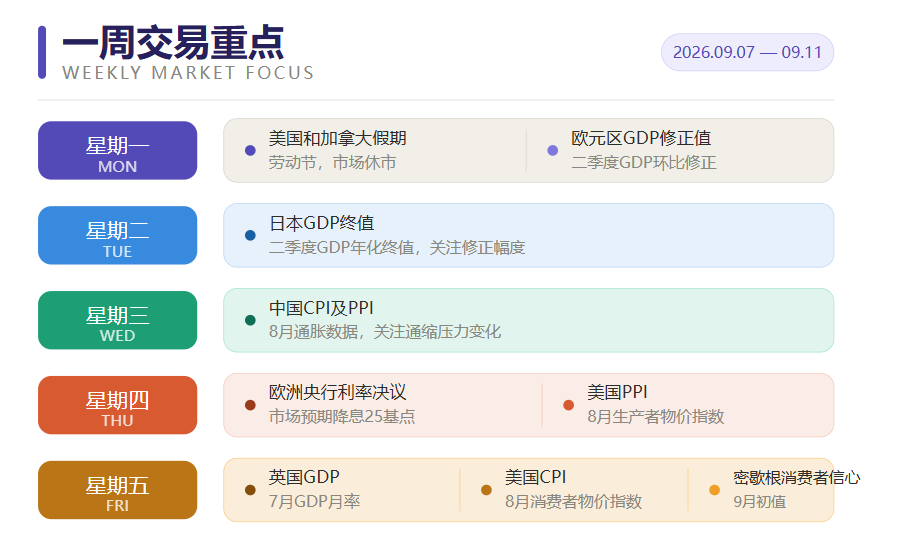
Task: Click the event 日本GDP终值
Action: [322, 223]
